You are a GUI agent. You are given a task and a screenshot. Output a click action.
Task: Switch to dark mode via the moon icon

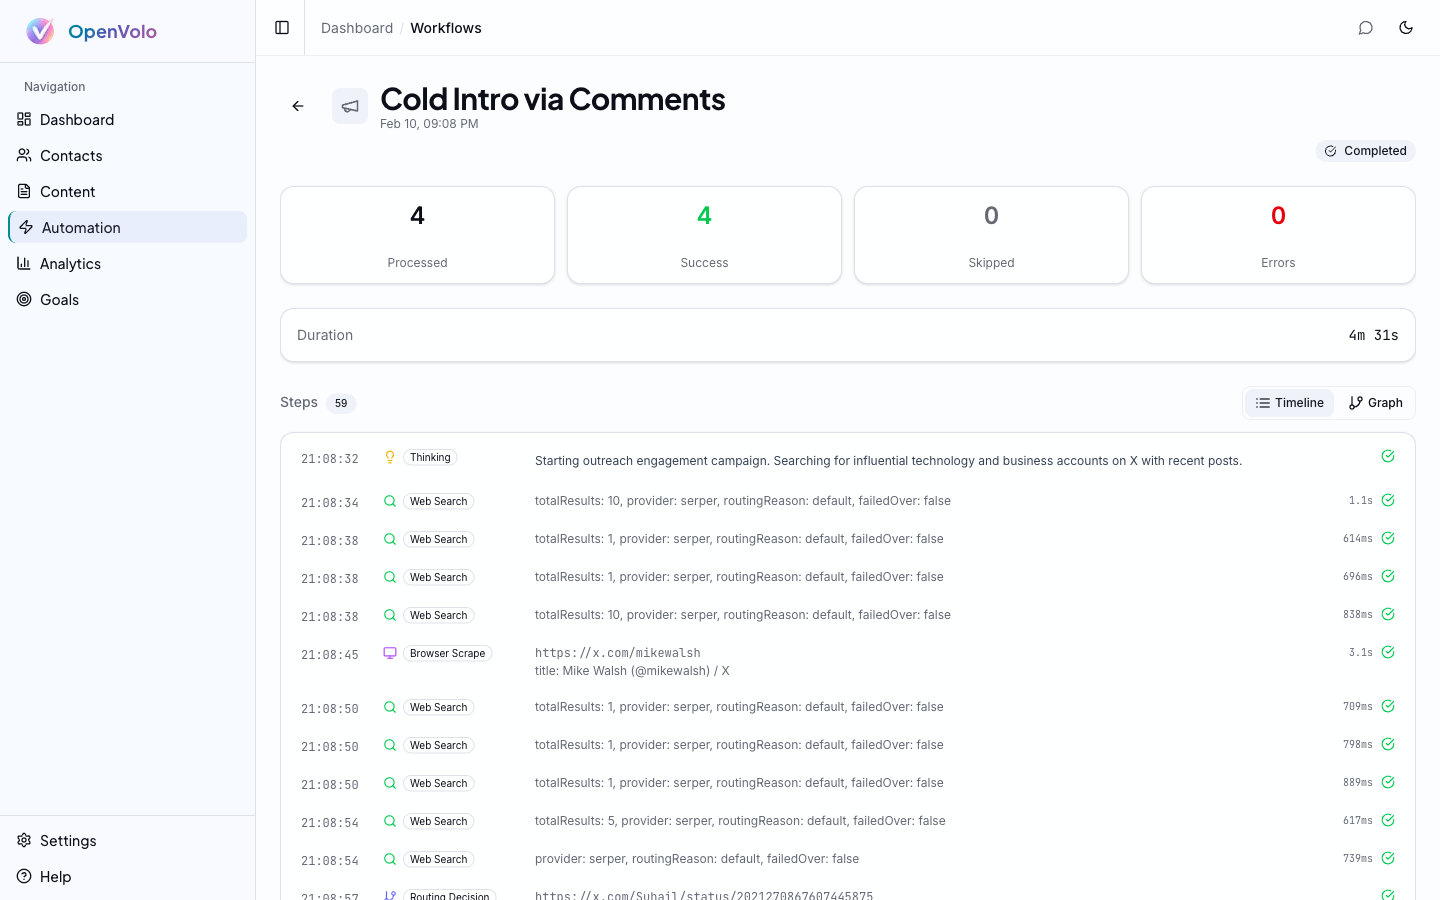click(1406, 28)
